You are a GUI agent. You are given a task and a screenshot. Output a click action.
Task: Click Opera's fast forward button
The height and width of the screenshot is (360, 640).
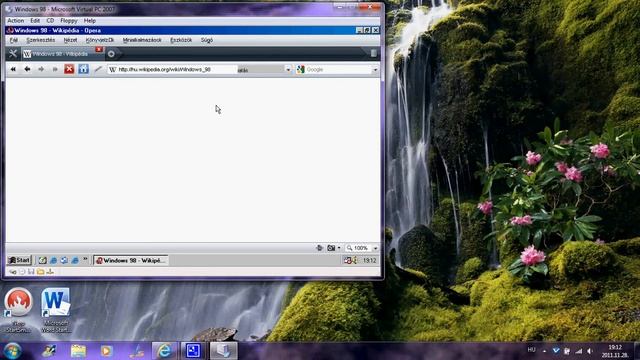coord(55,69)
